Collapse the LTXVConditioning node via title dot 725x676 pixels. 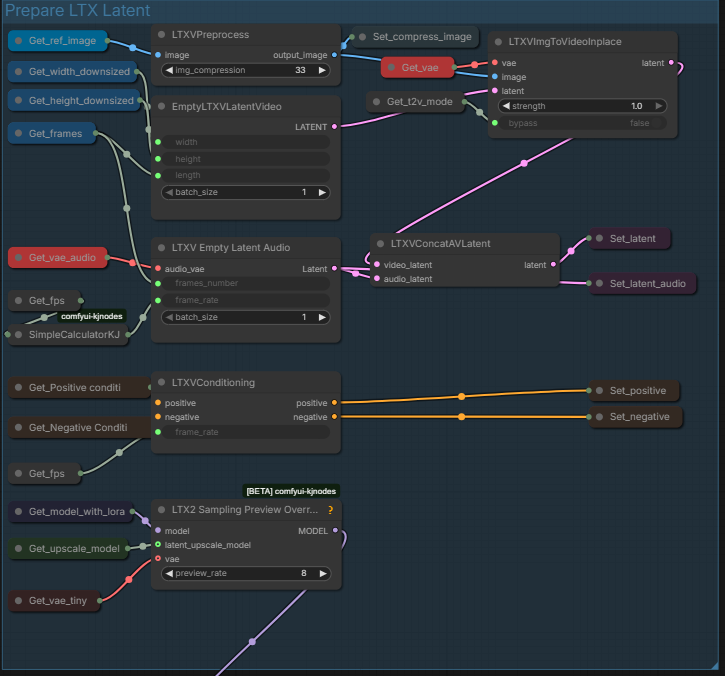click(x=161, y=382)
